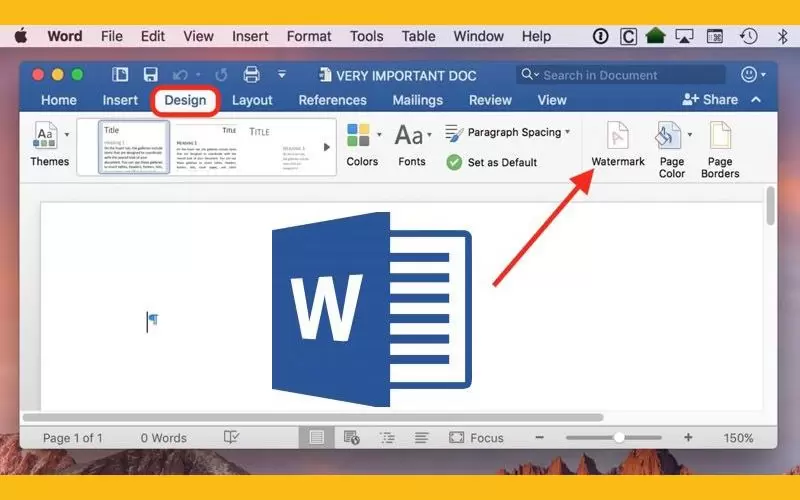This screenshot has width=800, height=500.
Task: Click the Fonts Aa icon
Action: (x=409, y=135)
